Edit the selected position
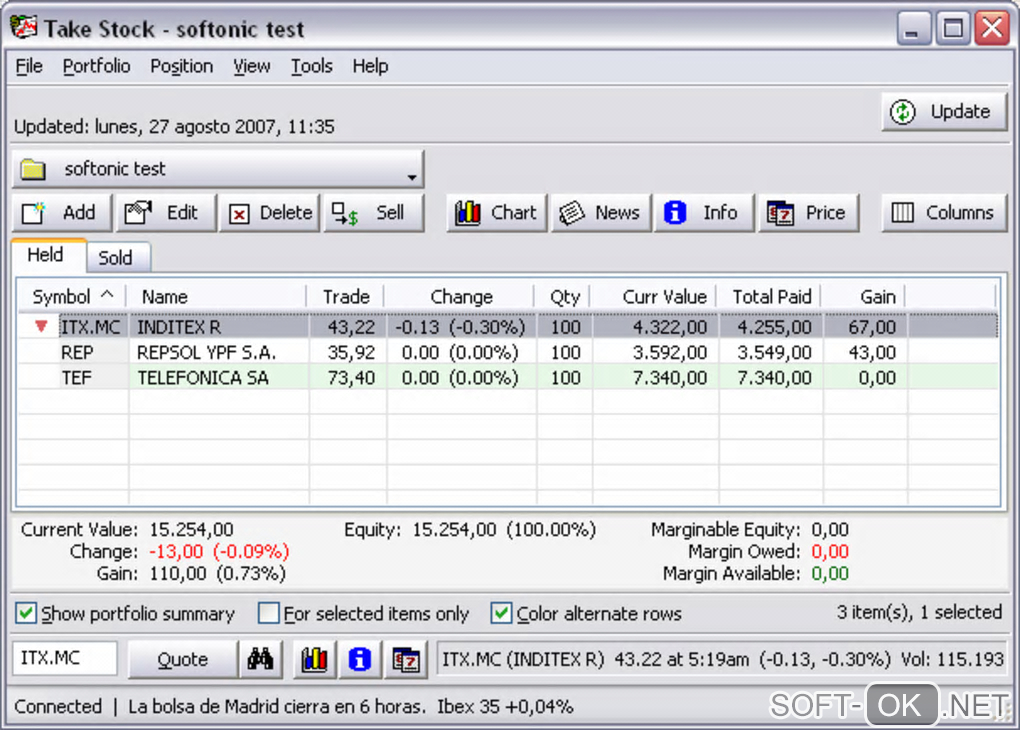Image resolution: width=1020 pixels, height=730 pixels. [166, 213]
